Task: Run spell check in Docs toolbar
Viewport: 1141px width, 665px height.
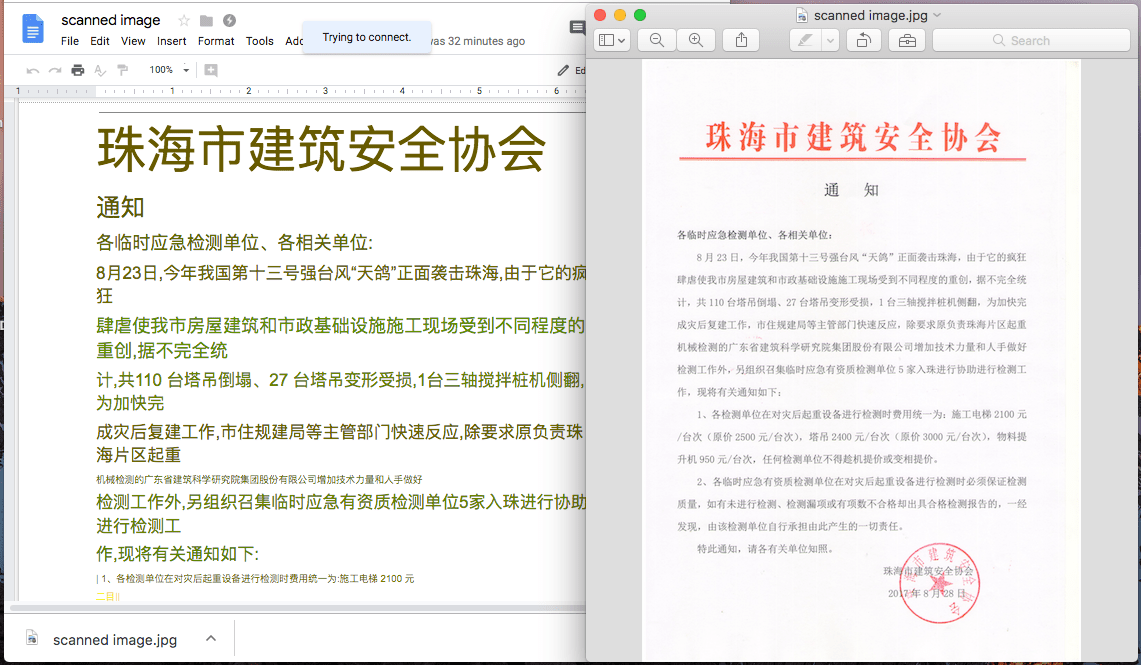Action: click(100, 71)
